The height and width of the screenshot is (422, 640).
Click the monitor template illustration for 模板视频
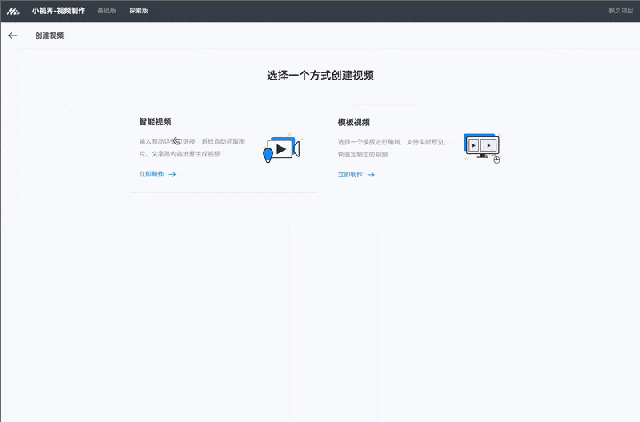(x=482, y=148)
